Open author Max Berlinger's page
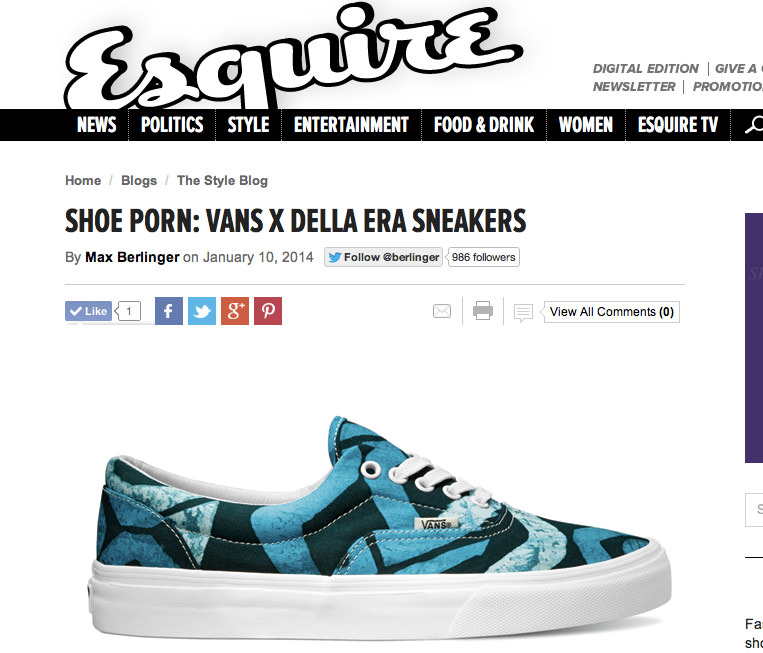Screen dimensions: 763x653 click(132, 257)
